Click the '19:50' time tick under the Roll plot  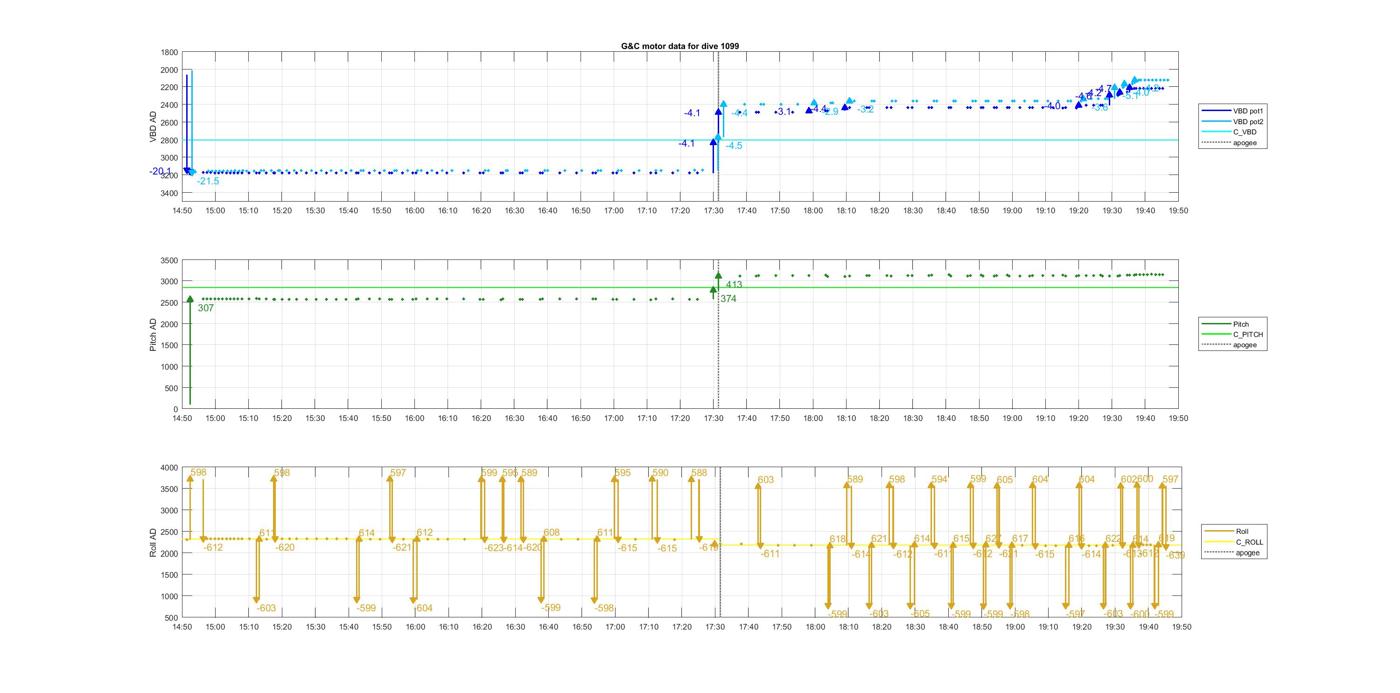click(1180, 627)
